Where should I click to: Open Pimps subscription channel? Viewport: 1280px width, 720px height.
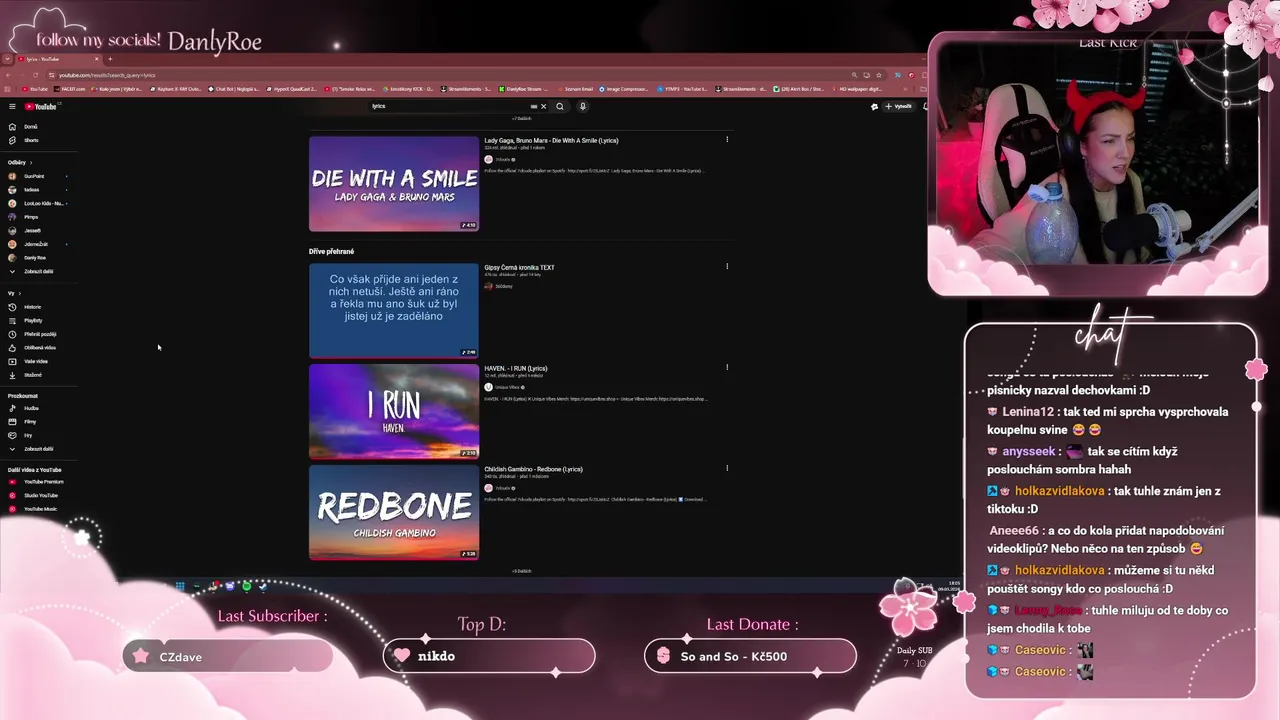tap(31, 217)
